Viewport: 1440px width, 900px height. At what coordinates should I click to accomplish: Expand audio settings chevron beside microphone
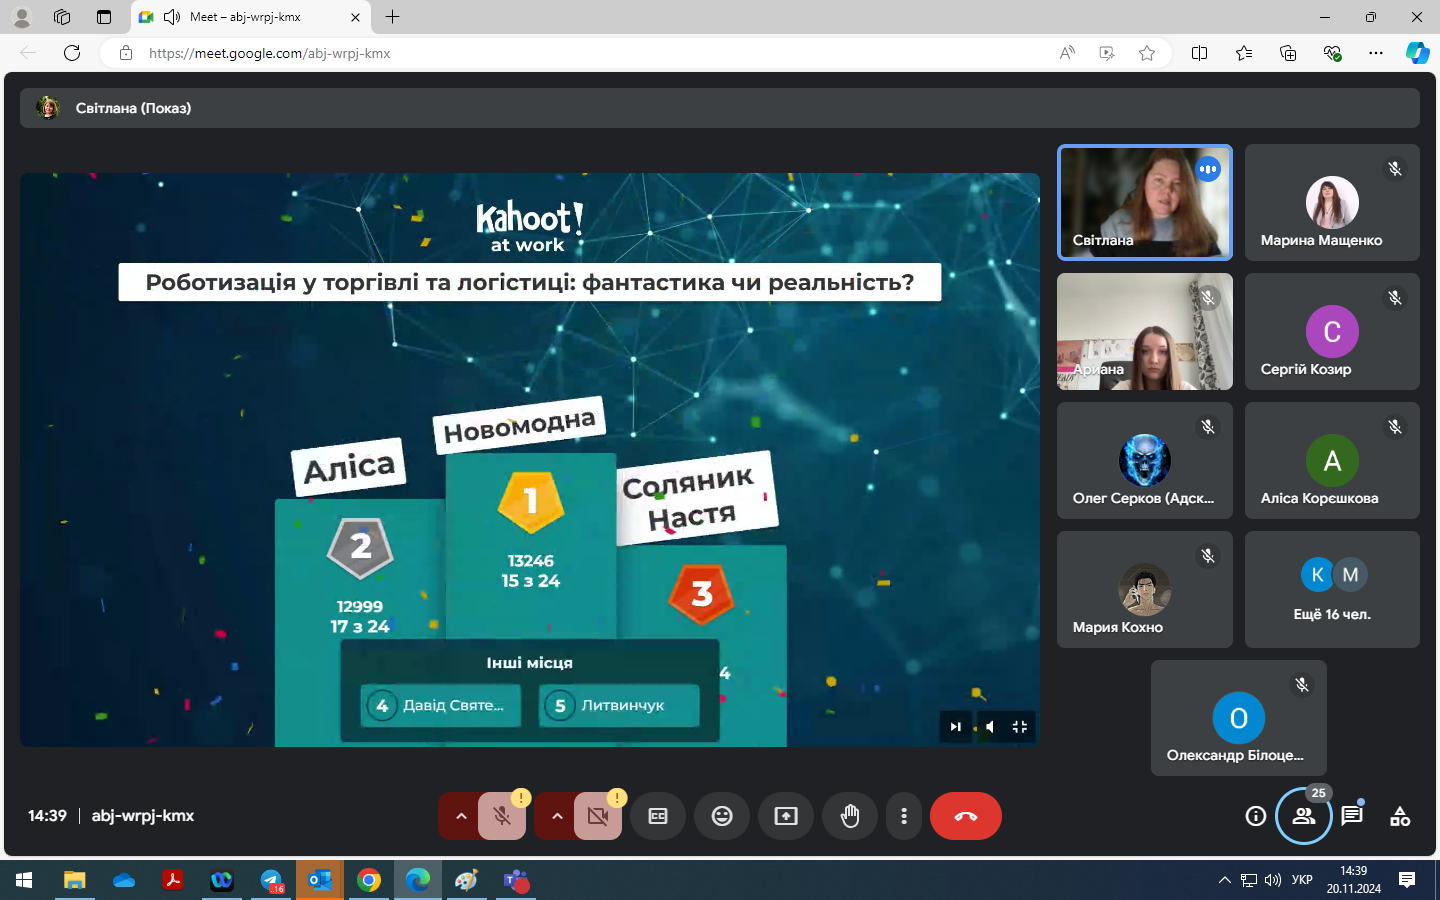click(x=460, y=816)
